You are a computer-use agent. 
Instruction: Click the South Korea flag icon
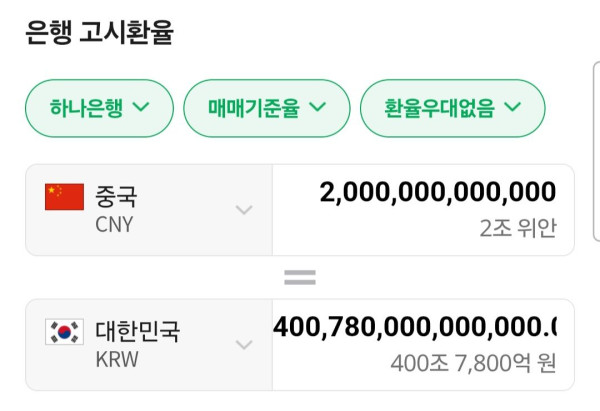64,331
